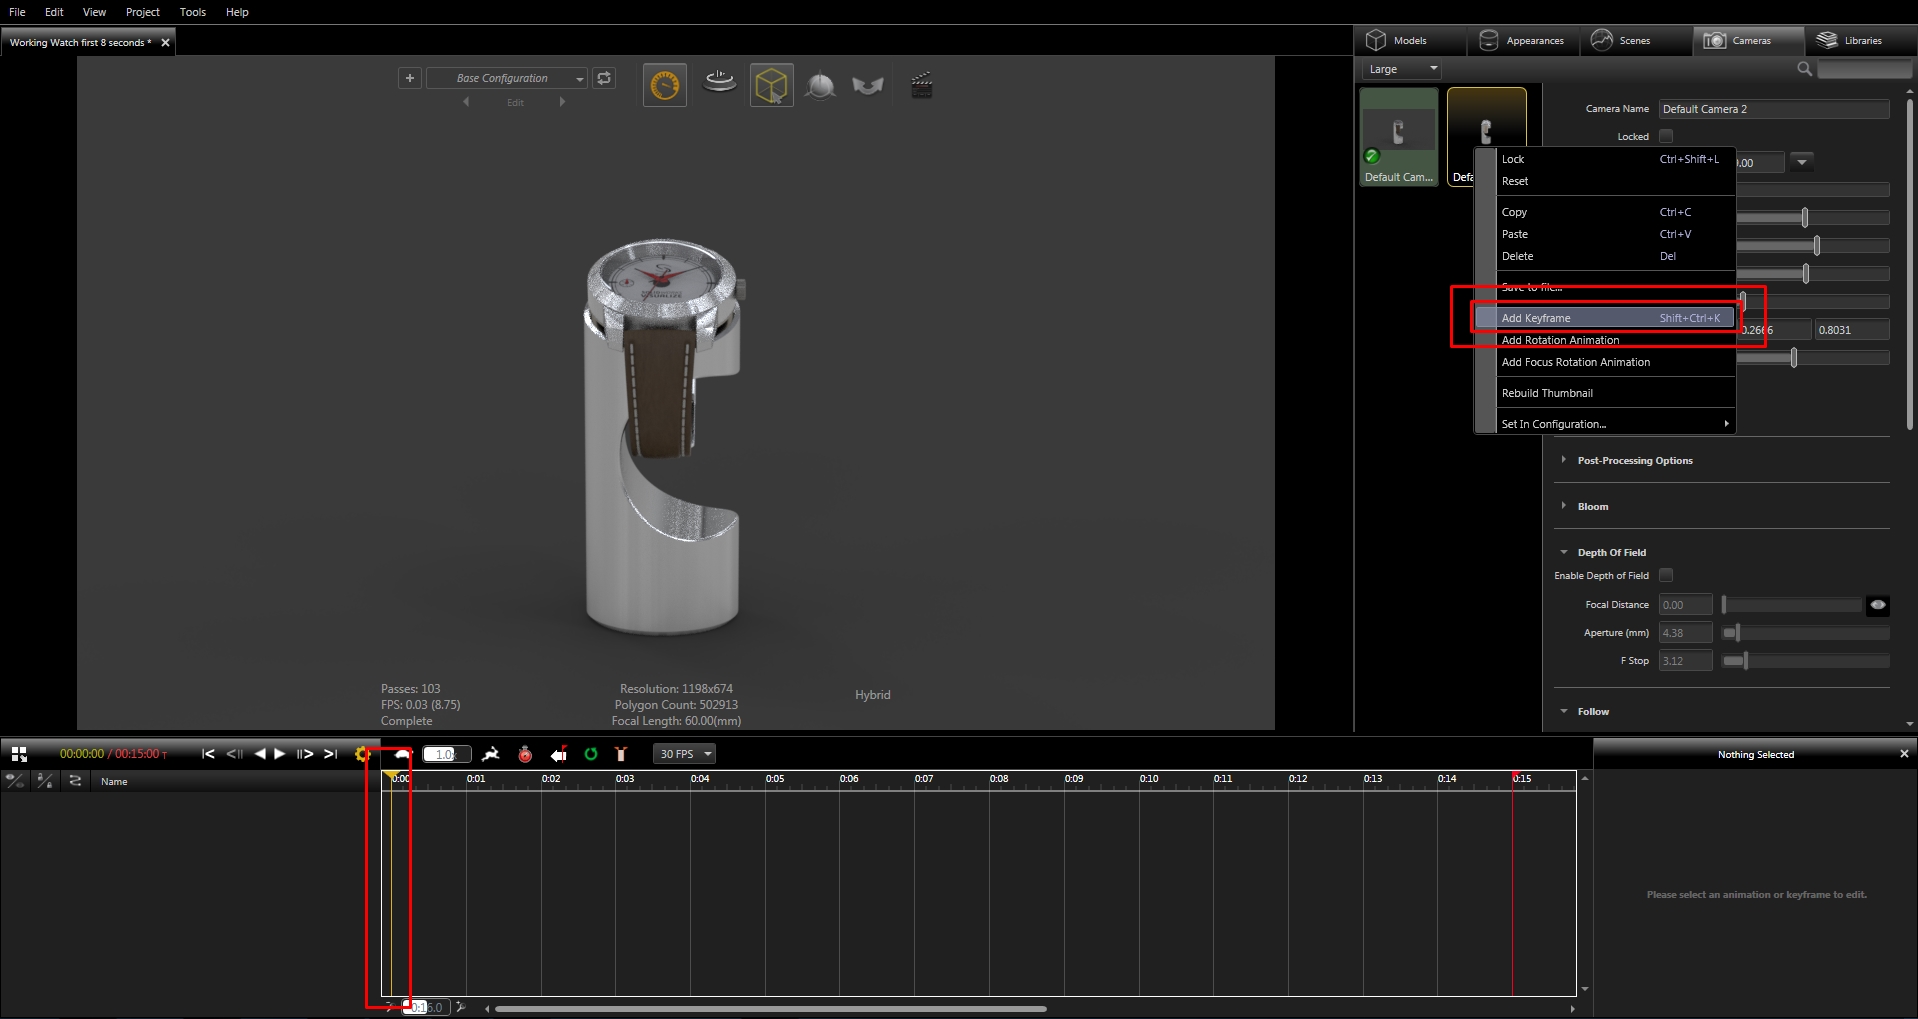Toggle the Locked checkbox for camera
The height and width of the screenshot is (1019, 1918).
click(1666, 136)
